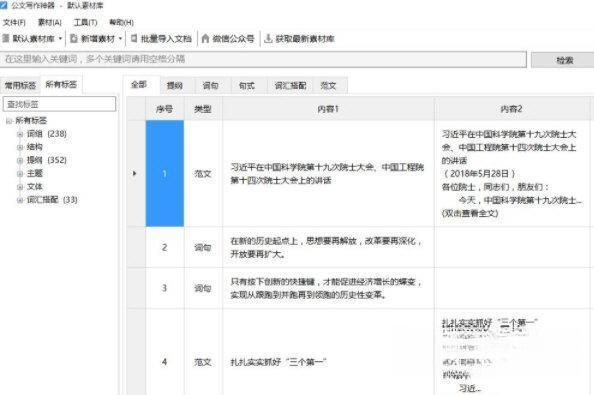Click 内容1 text of row 1 speech

pyautogui.click(x=327, y=174)
